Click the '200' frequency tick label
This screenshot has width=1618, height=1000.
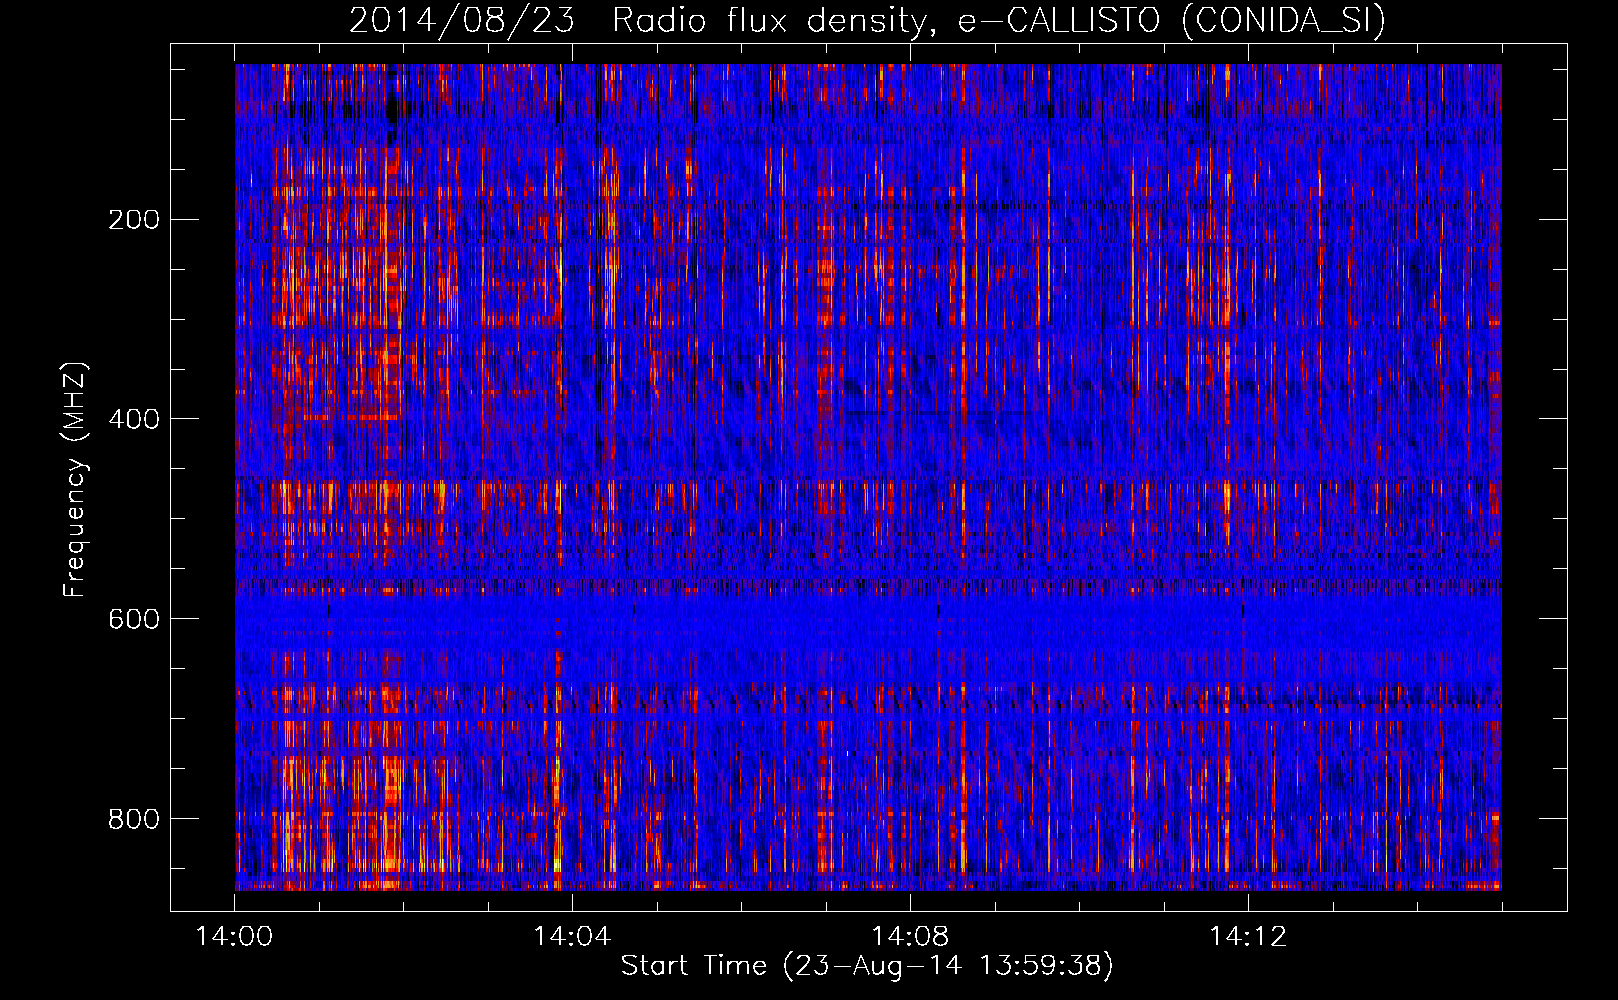point(134,220)
